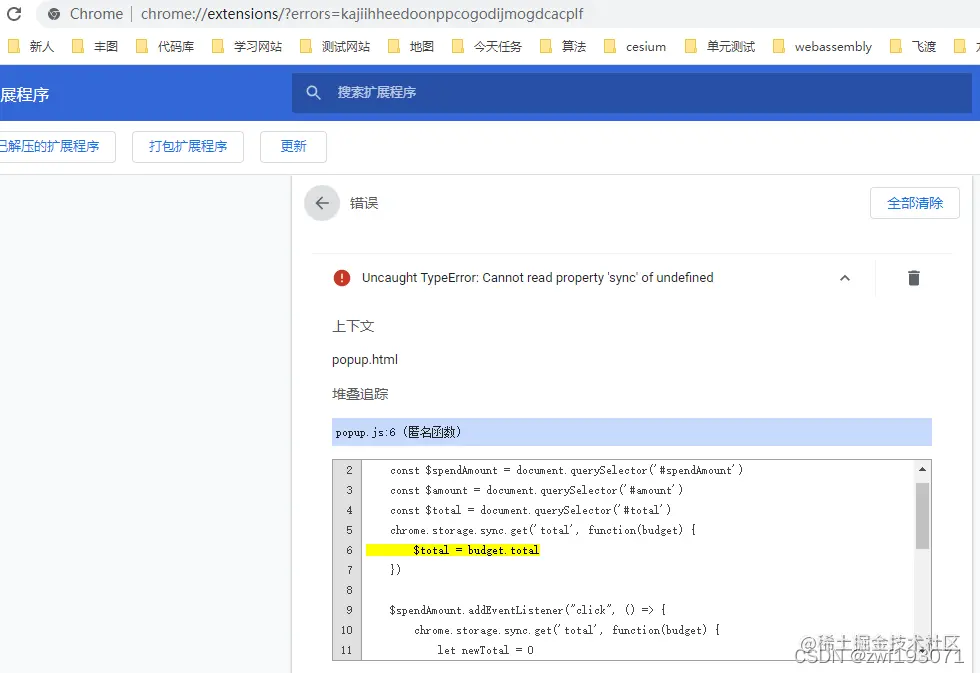980x673 pixels.
Task: Open the 新人 bookmark folder
Action: tap(31, 46)
